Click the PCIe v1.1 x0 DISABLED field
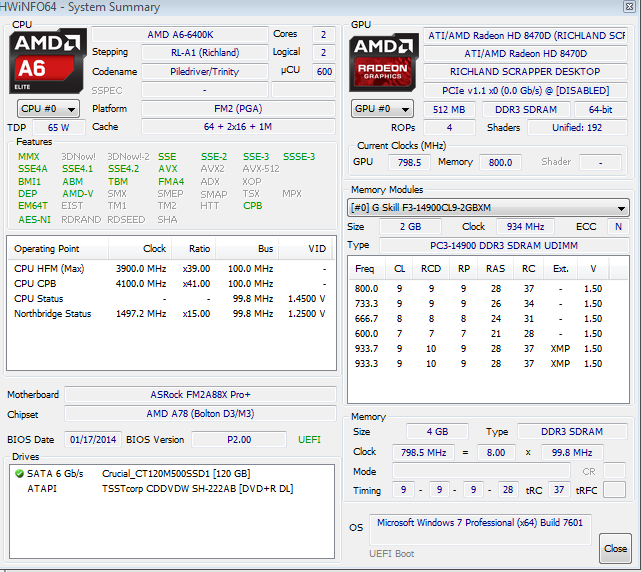This screenshot has height=572, width=641. click(x=525, y=90)
